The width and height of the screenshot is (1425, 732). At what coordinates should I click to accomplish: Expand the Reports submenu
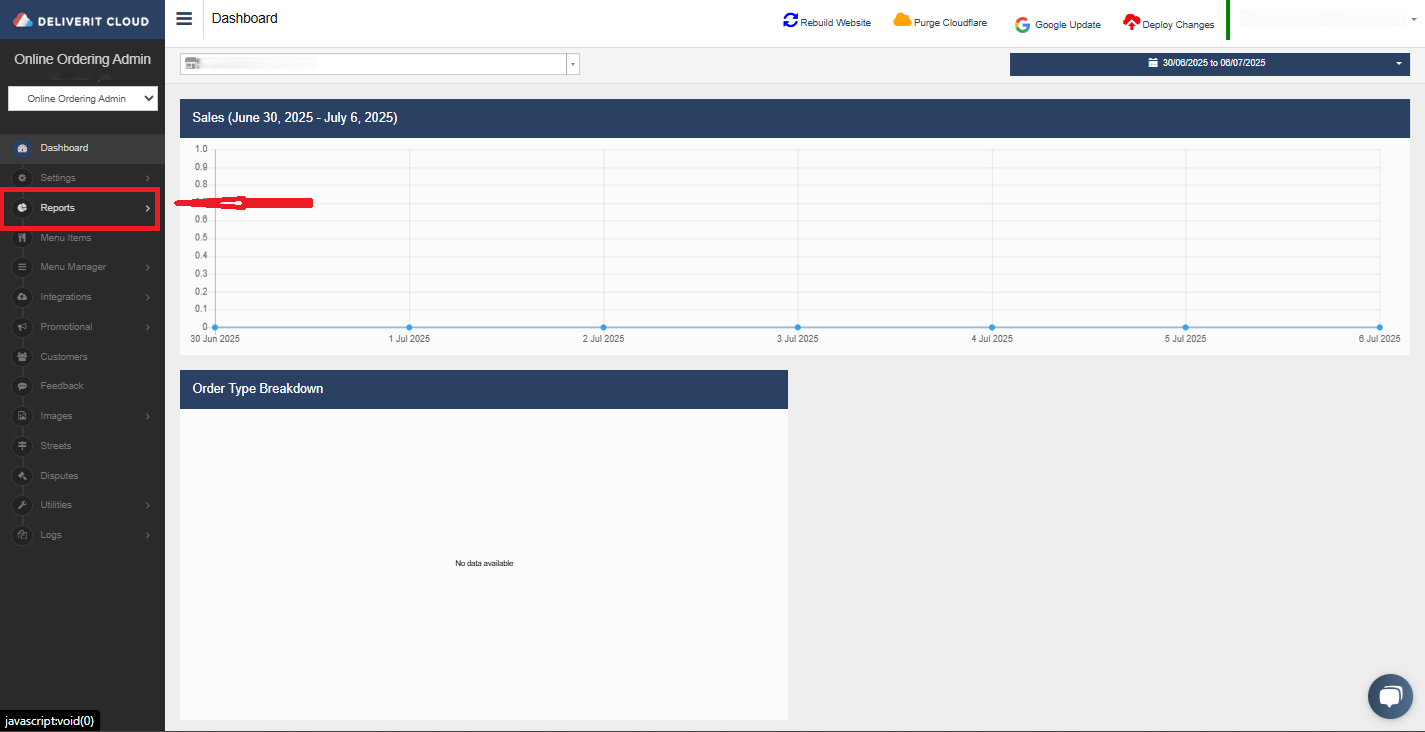point(80,208)
